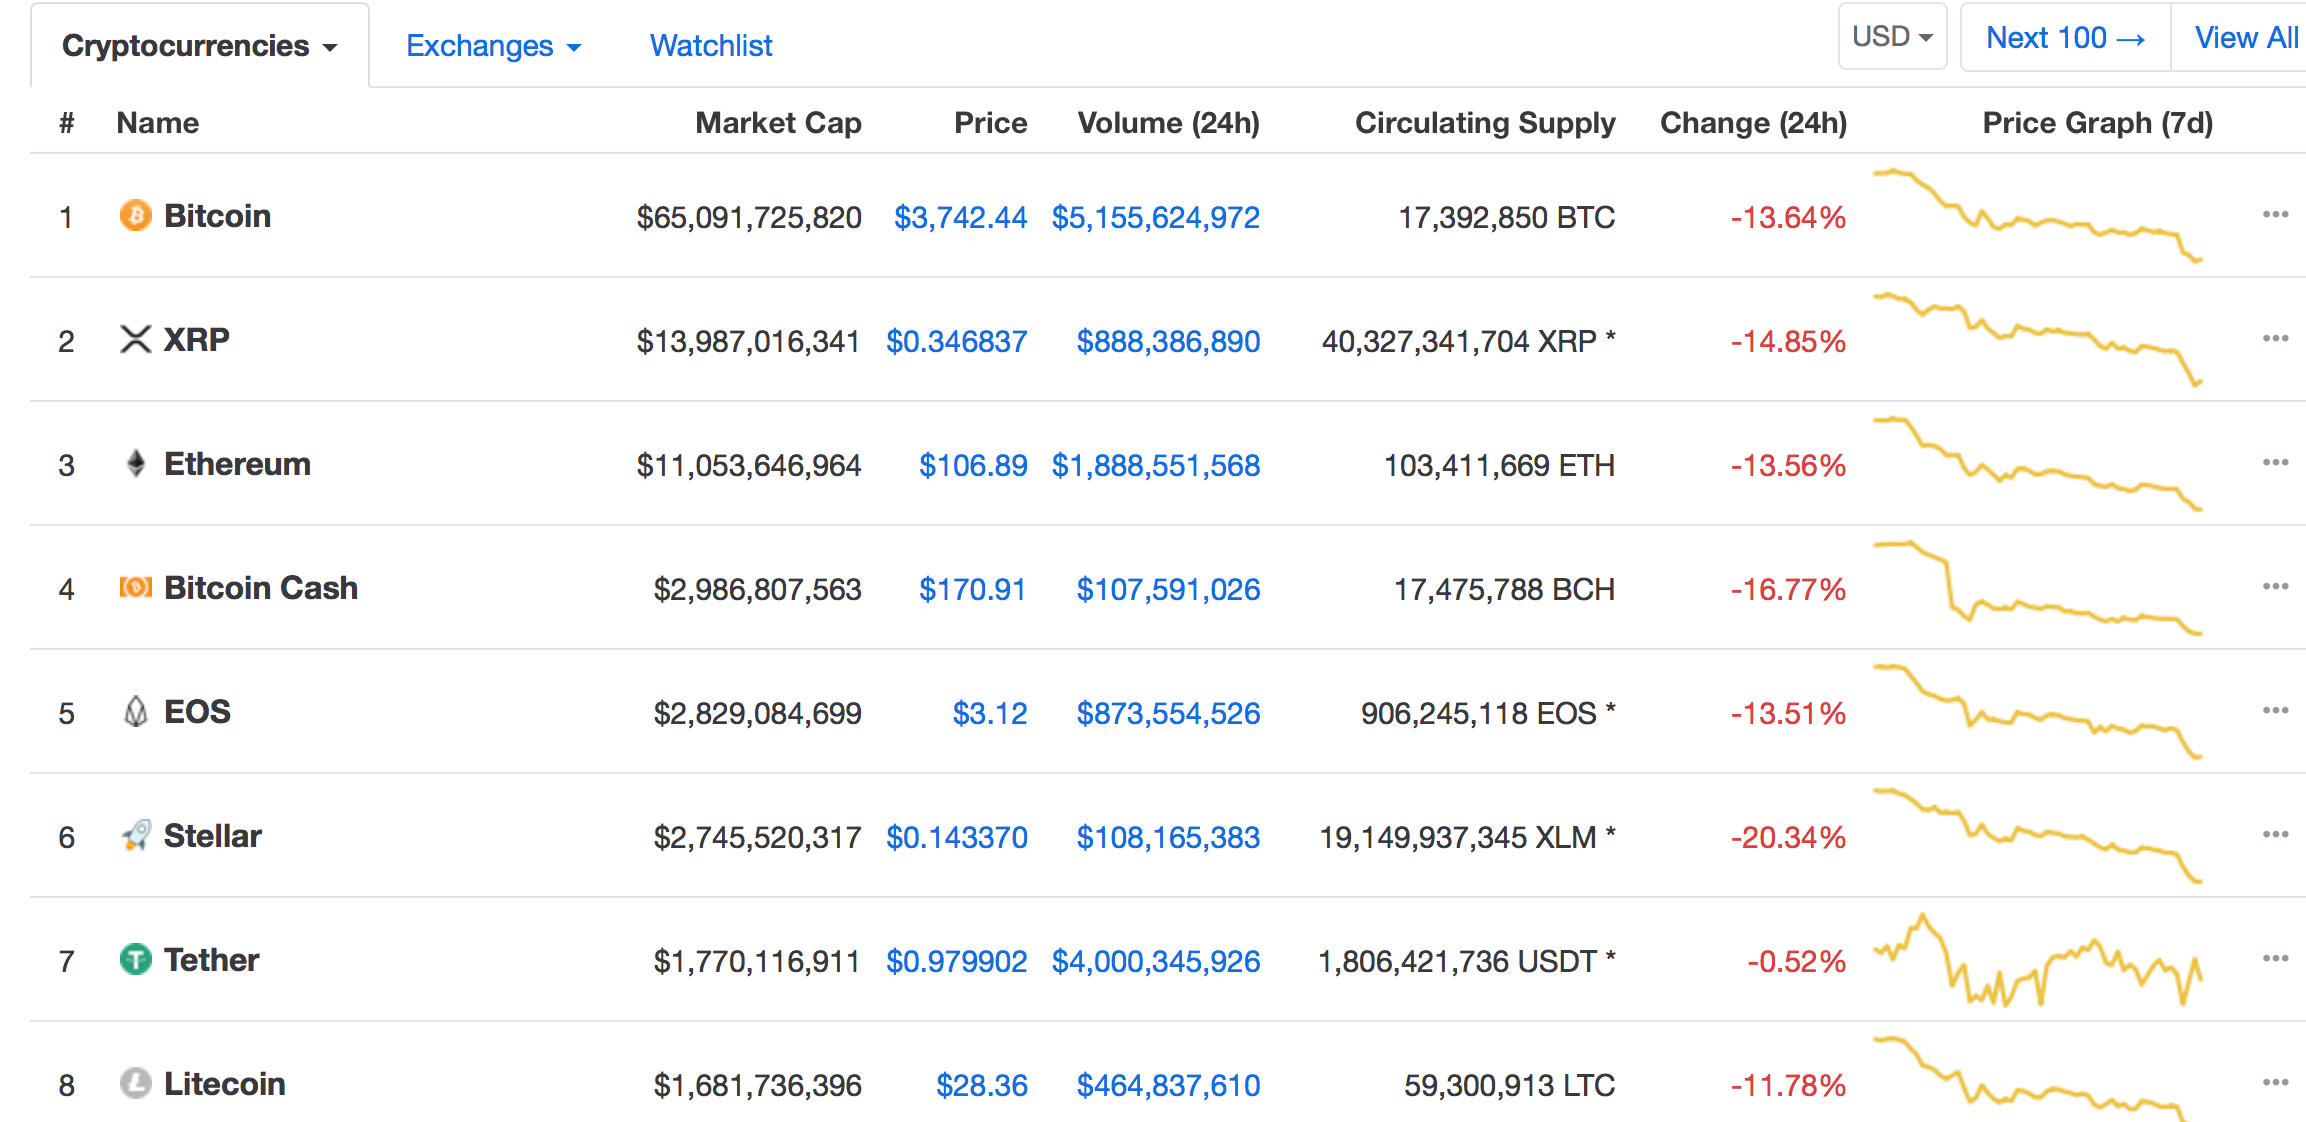Screen dimensions: 2306x1122
Task: Click the Tether logo icon
Action: point(136,959)
